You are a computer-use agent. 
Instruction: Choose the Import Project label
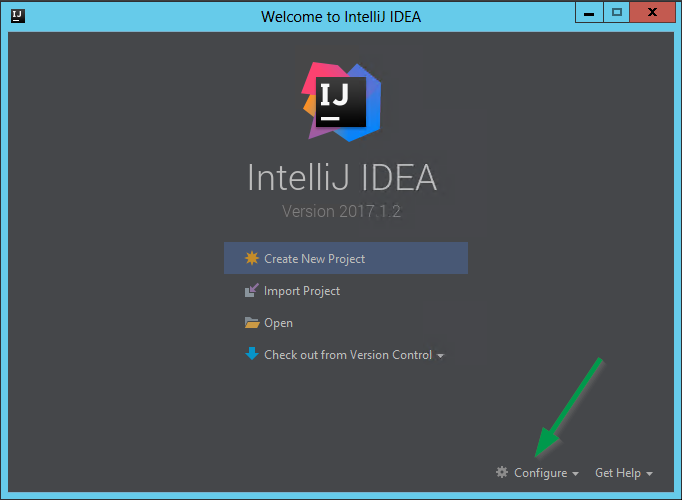(x=302, y=291)
